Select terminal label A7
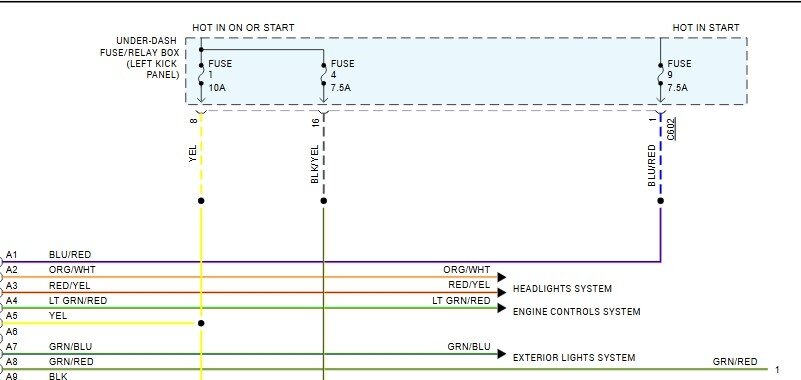 [11, 347]
